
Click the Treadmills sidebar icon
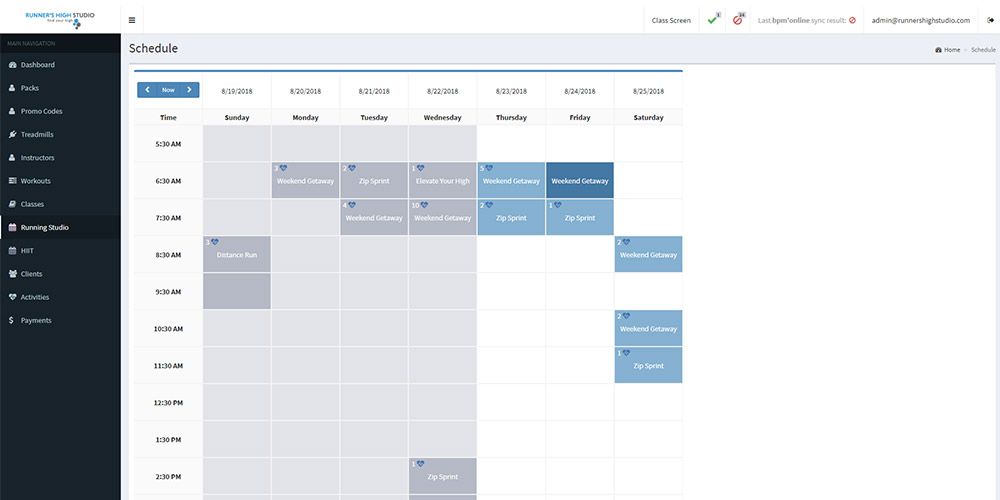click(12, 135)
